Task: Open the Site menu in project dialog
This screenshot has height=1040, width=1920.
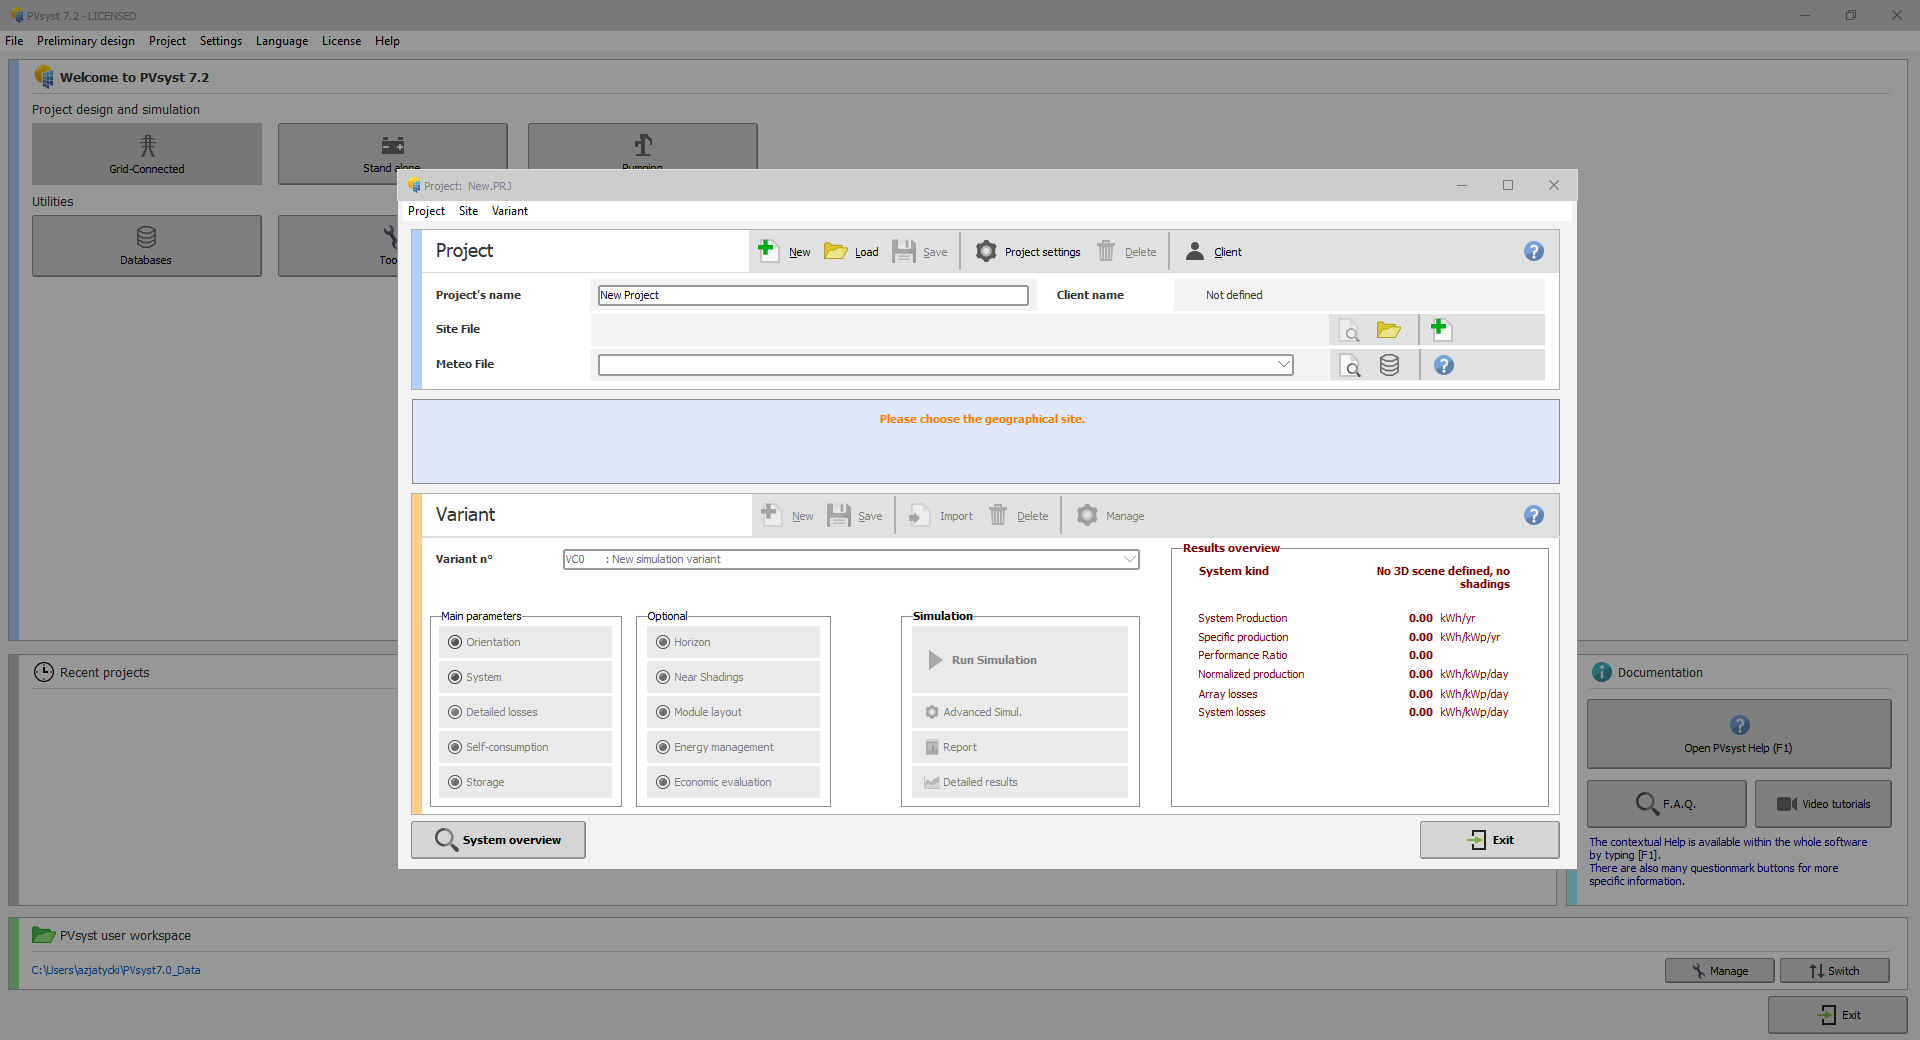Action: pos(468,211)
